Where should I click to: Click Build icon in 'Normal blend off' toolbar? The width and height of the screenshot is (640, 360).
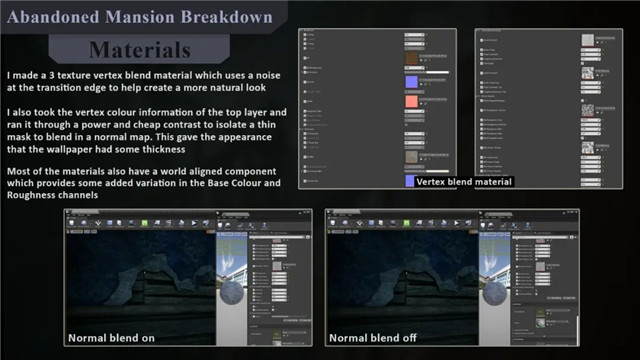click(444, 223)
